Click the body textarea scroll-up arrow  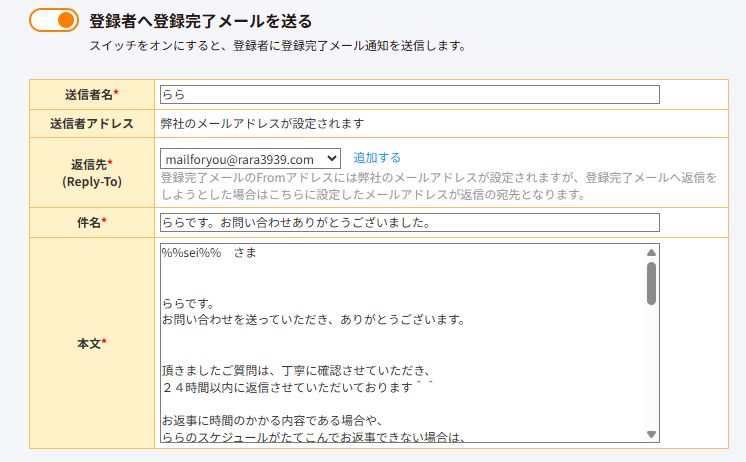point(651,252)
